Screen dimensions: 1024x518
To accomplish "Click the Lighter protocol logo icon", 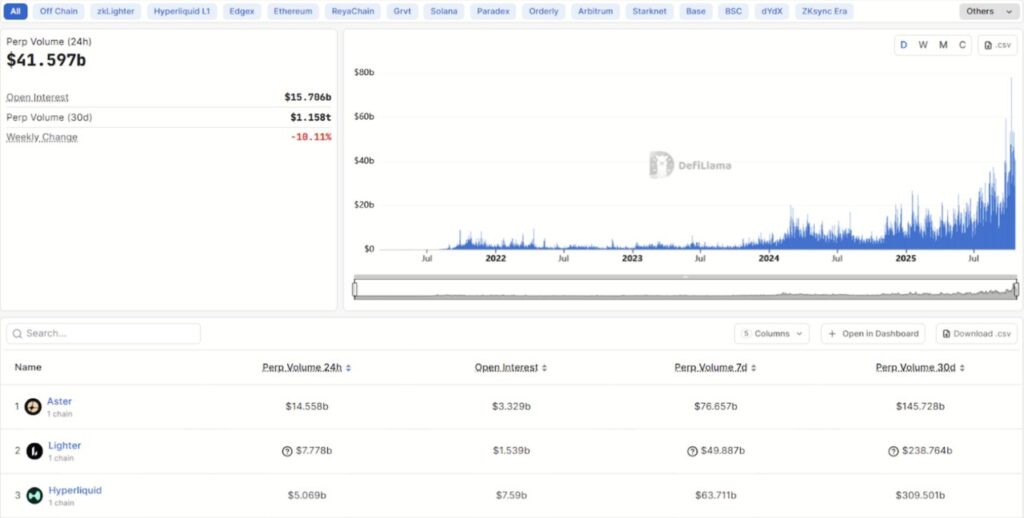I will pos(34,451).
